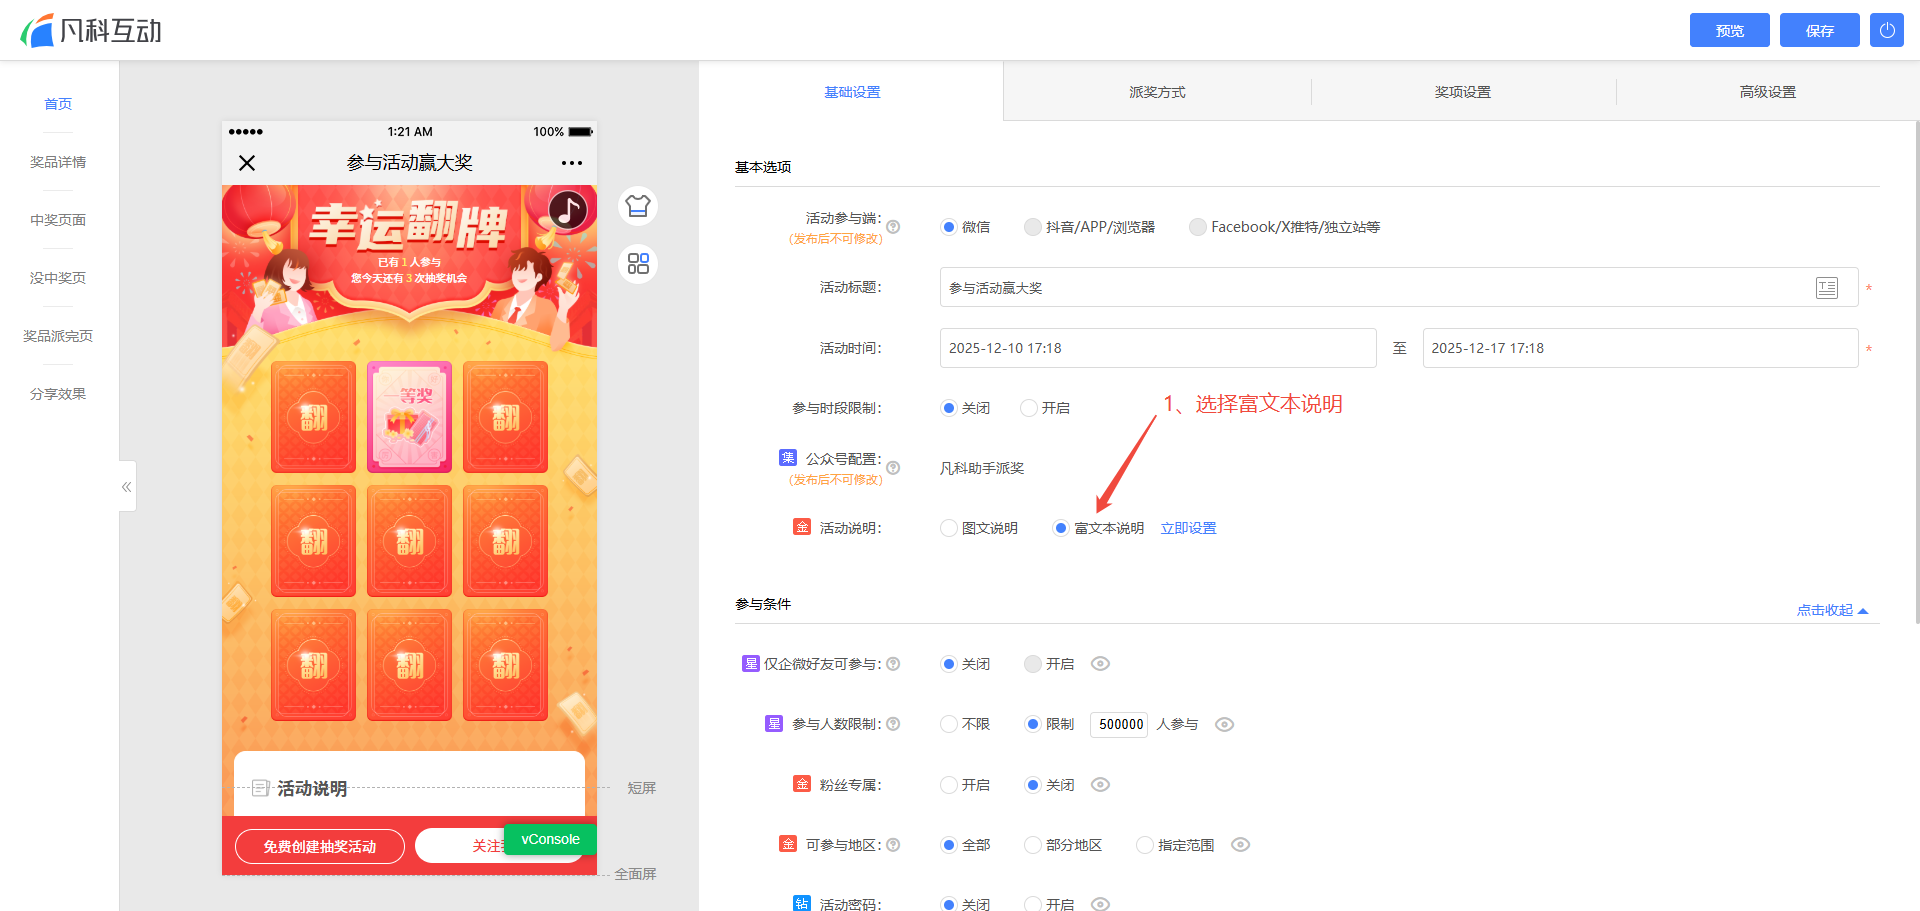This screenshot has width=1920, height=911.
Task: Click the red 金 badge beside 活动说明
Action: tap(802, 527)
